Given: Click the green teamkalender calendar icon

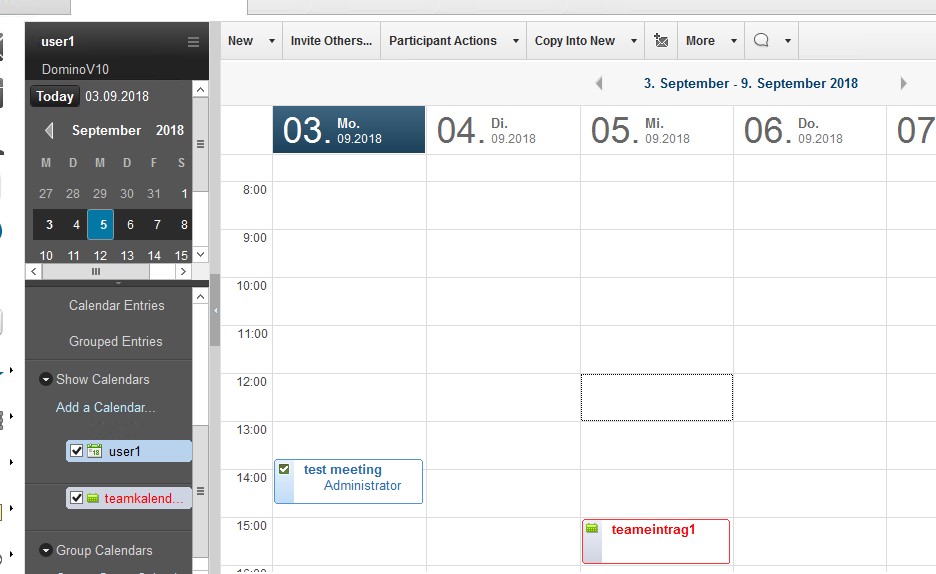Looking at the screenshot, I should pos(93,498).
